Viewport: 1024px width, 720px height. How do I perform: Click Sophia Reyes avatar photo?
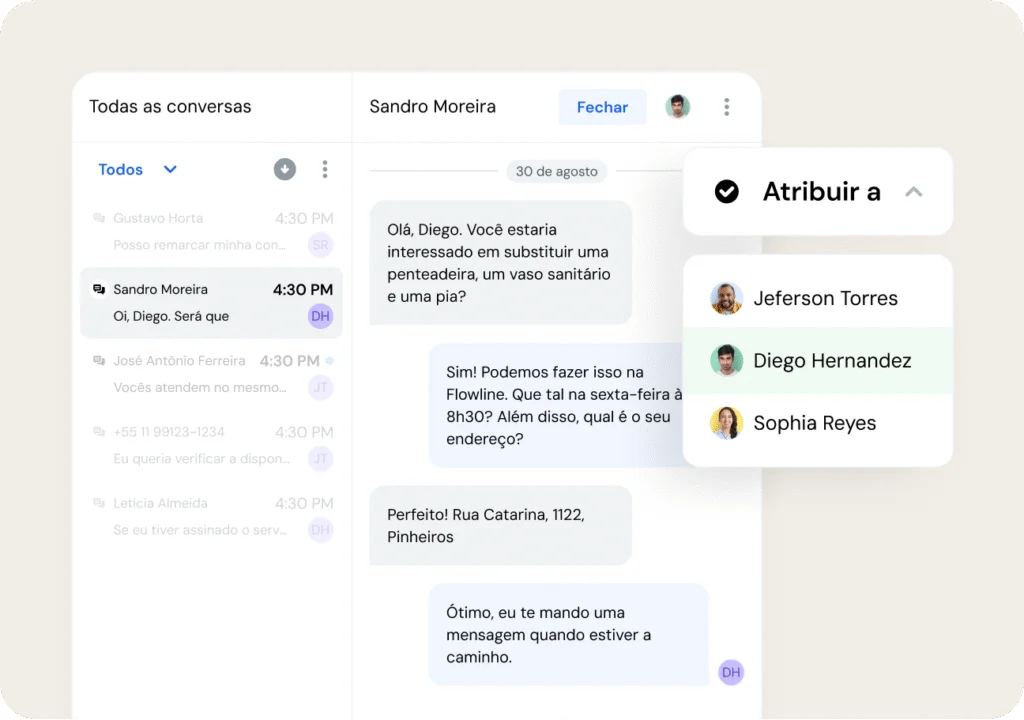click(x=726, y=423)
